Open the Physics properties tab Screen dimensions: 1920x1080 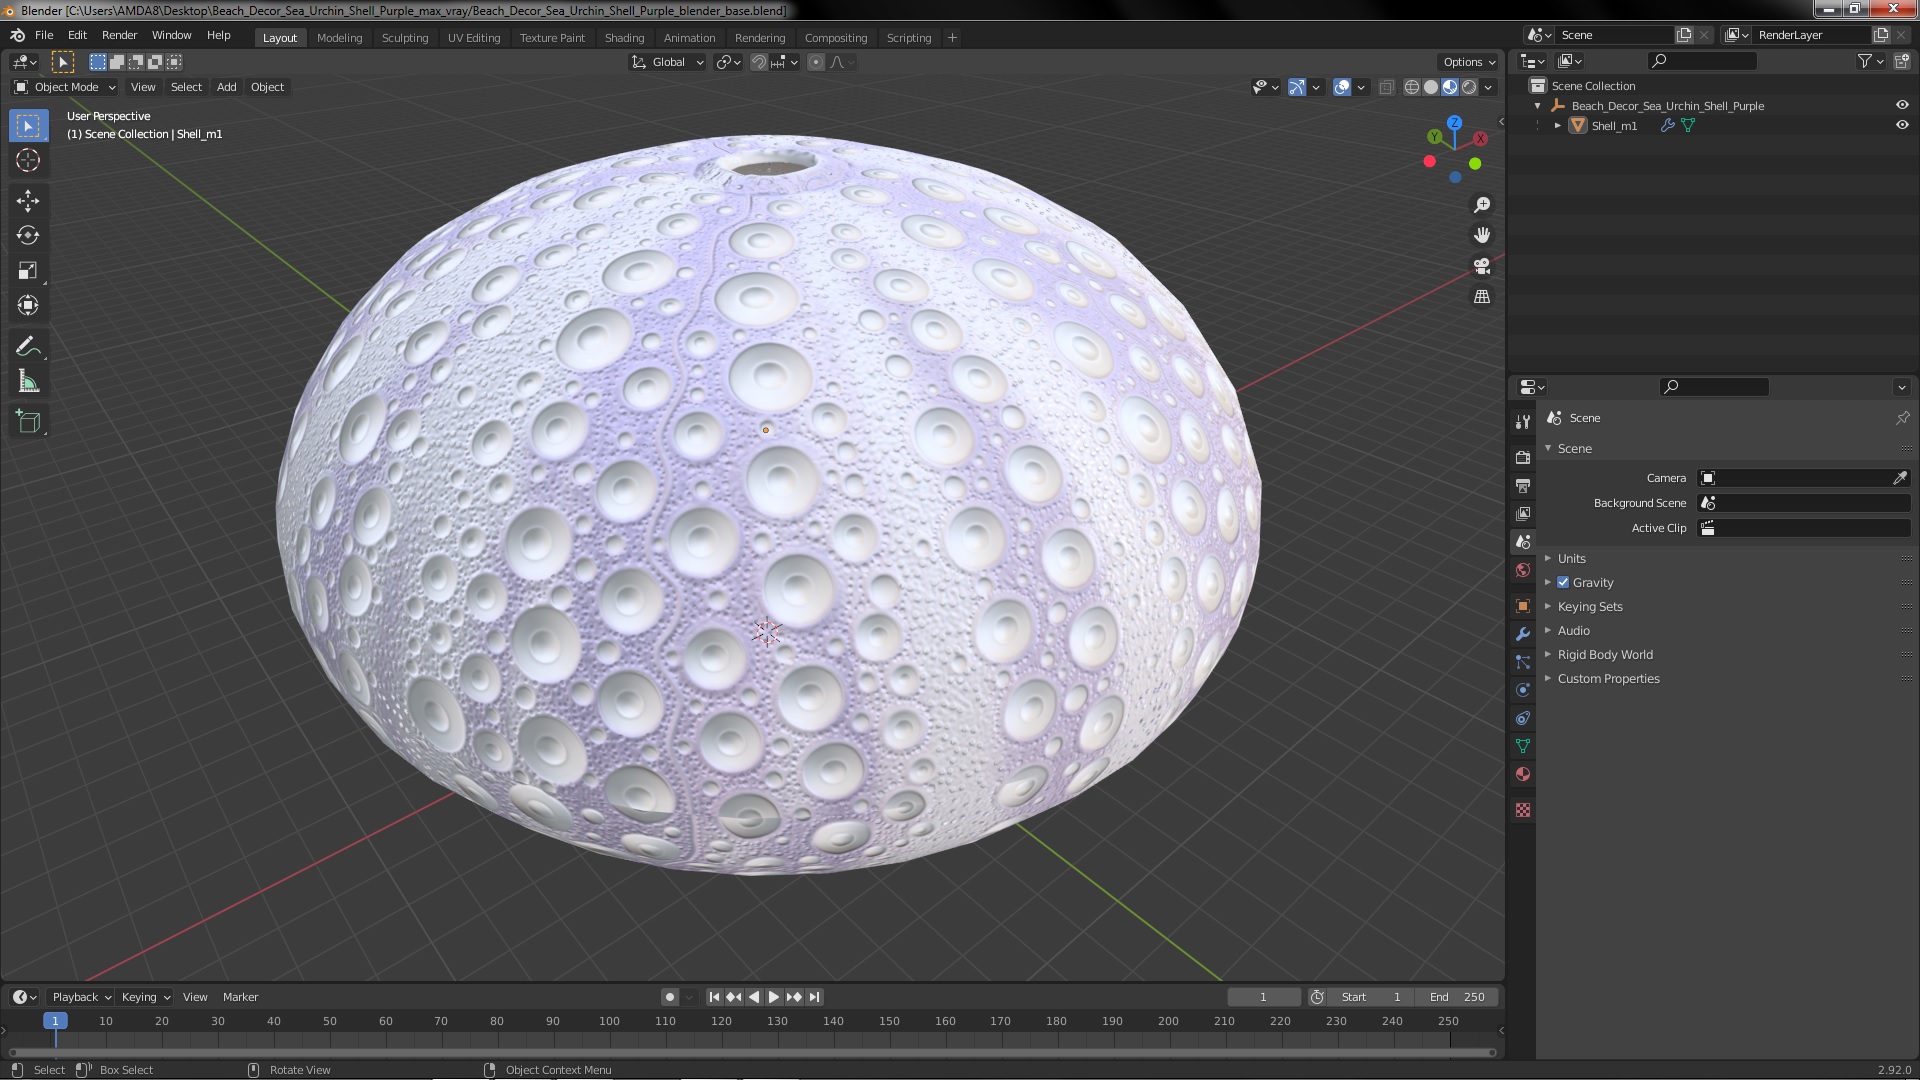pos(1523,690)
